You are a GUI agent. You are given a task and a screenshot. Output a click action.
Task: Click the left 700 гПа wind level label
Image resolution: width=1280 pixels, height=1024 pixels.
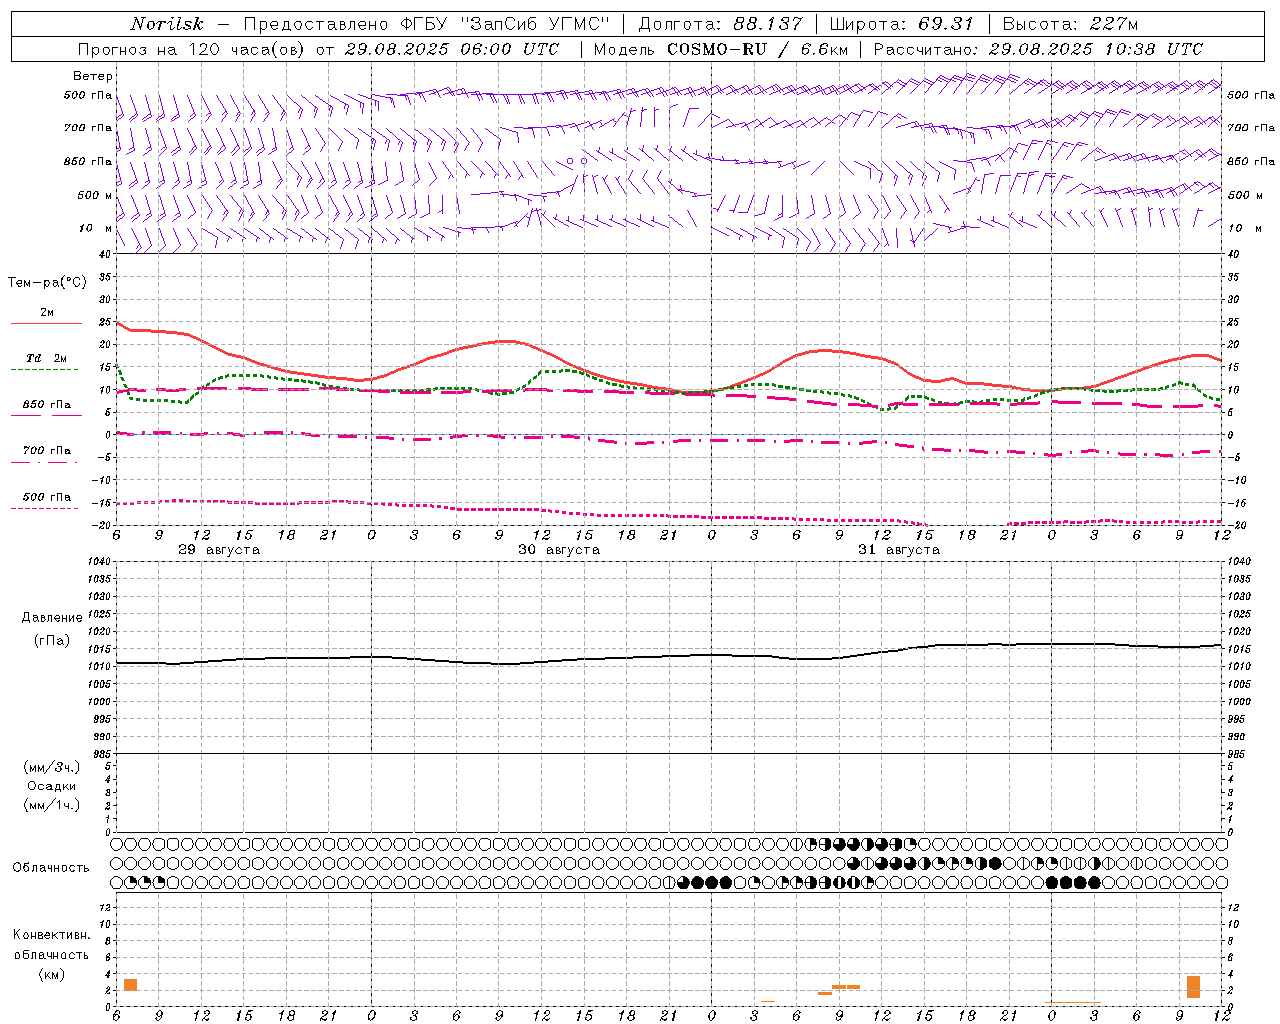point(88,128)
